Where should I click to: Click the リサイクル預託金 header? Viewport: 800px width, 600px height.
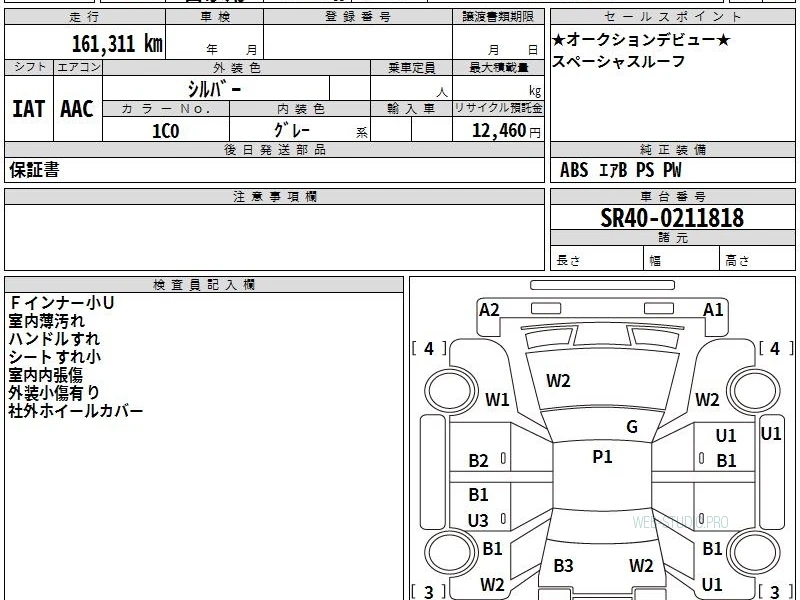click(498, 109)
